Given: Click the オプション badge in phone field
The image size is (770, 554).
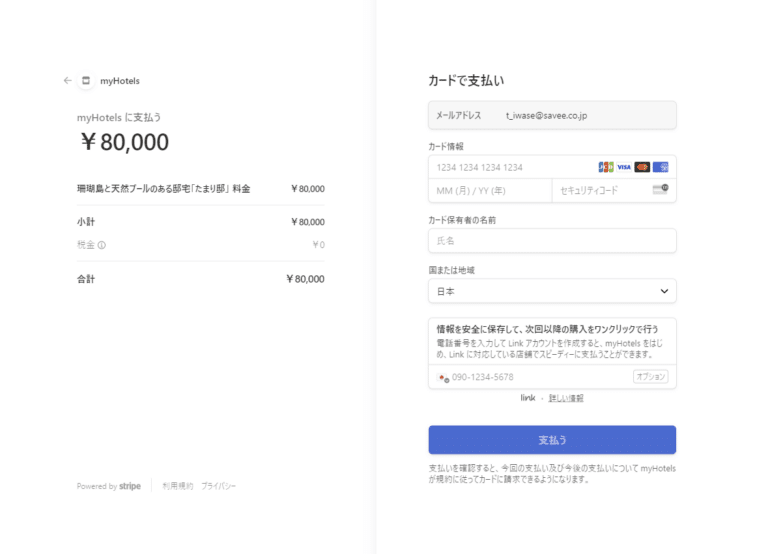Looking at the screenshot, I should point(650,377).
